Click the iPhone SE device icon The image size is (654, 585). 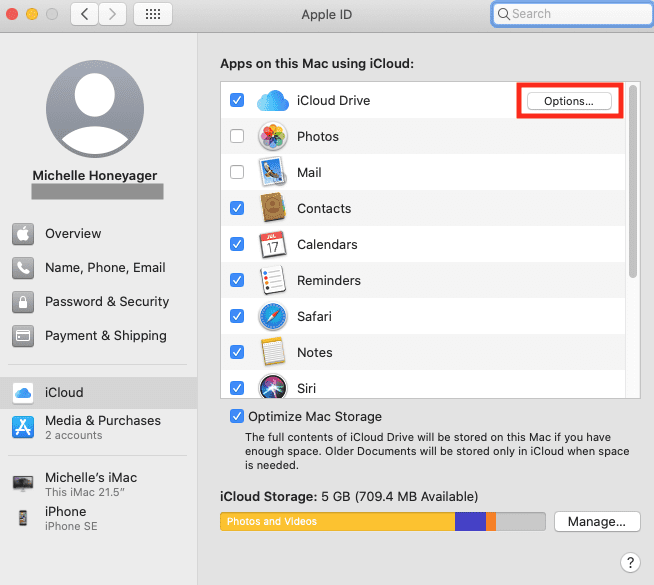point(23,518)
